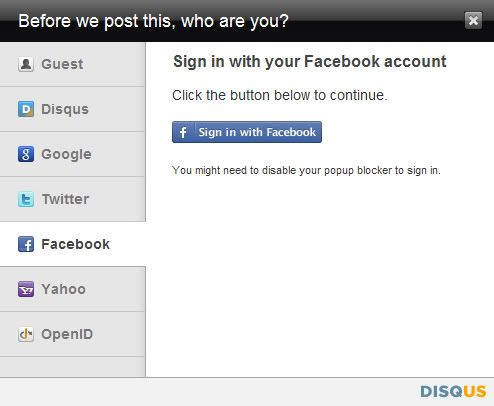Click the f logo inside sign-in button

pyautogui.click(x=183, y=132)
